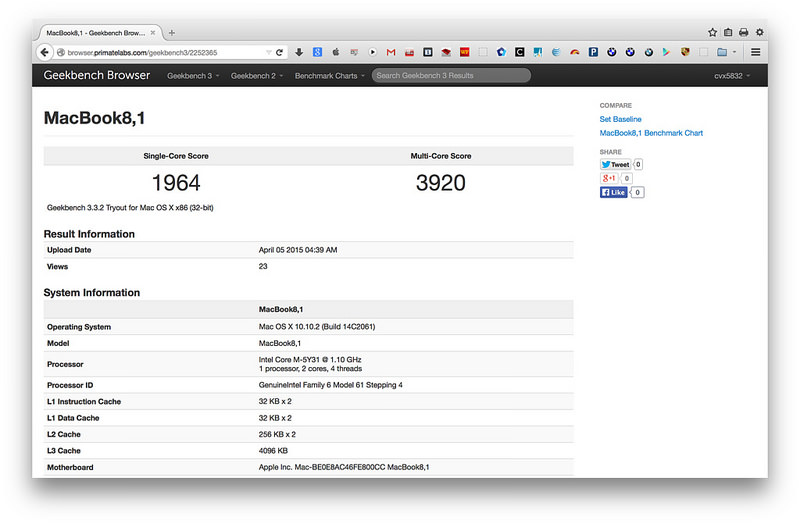The height and width of the screenshot is (524, 800).
Task: Click the upload date April 05 2015 value
Action: tap(298, 249)
